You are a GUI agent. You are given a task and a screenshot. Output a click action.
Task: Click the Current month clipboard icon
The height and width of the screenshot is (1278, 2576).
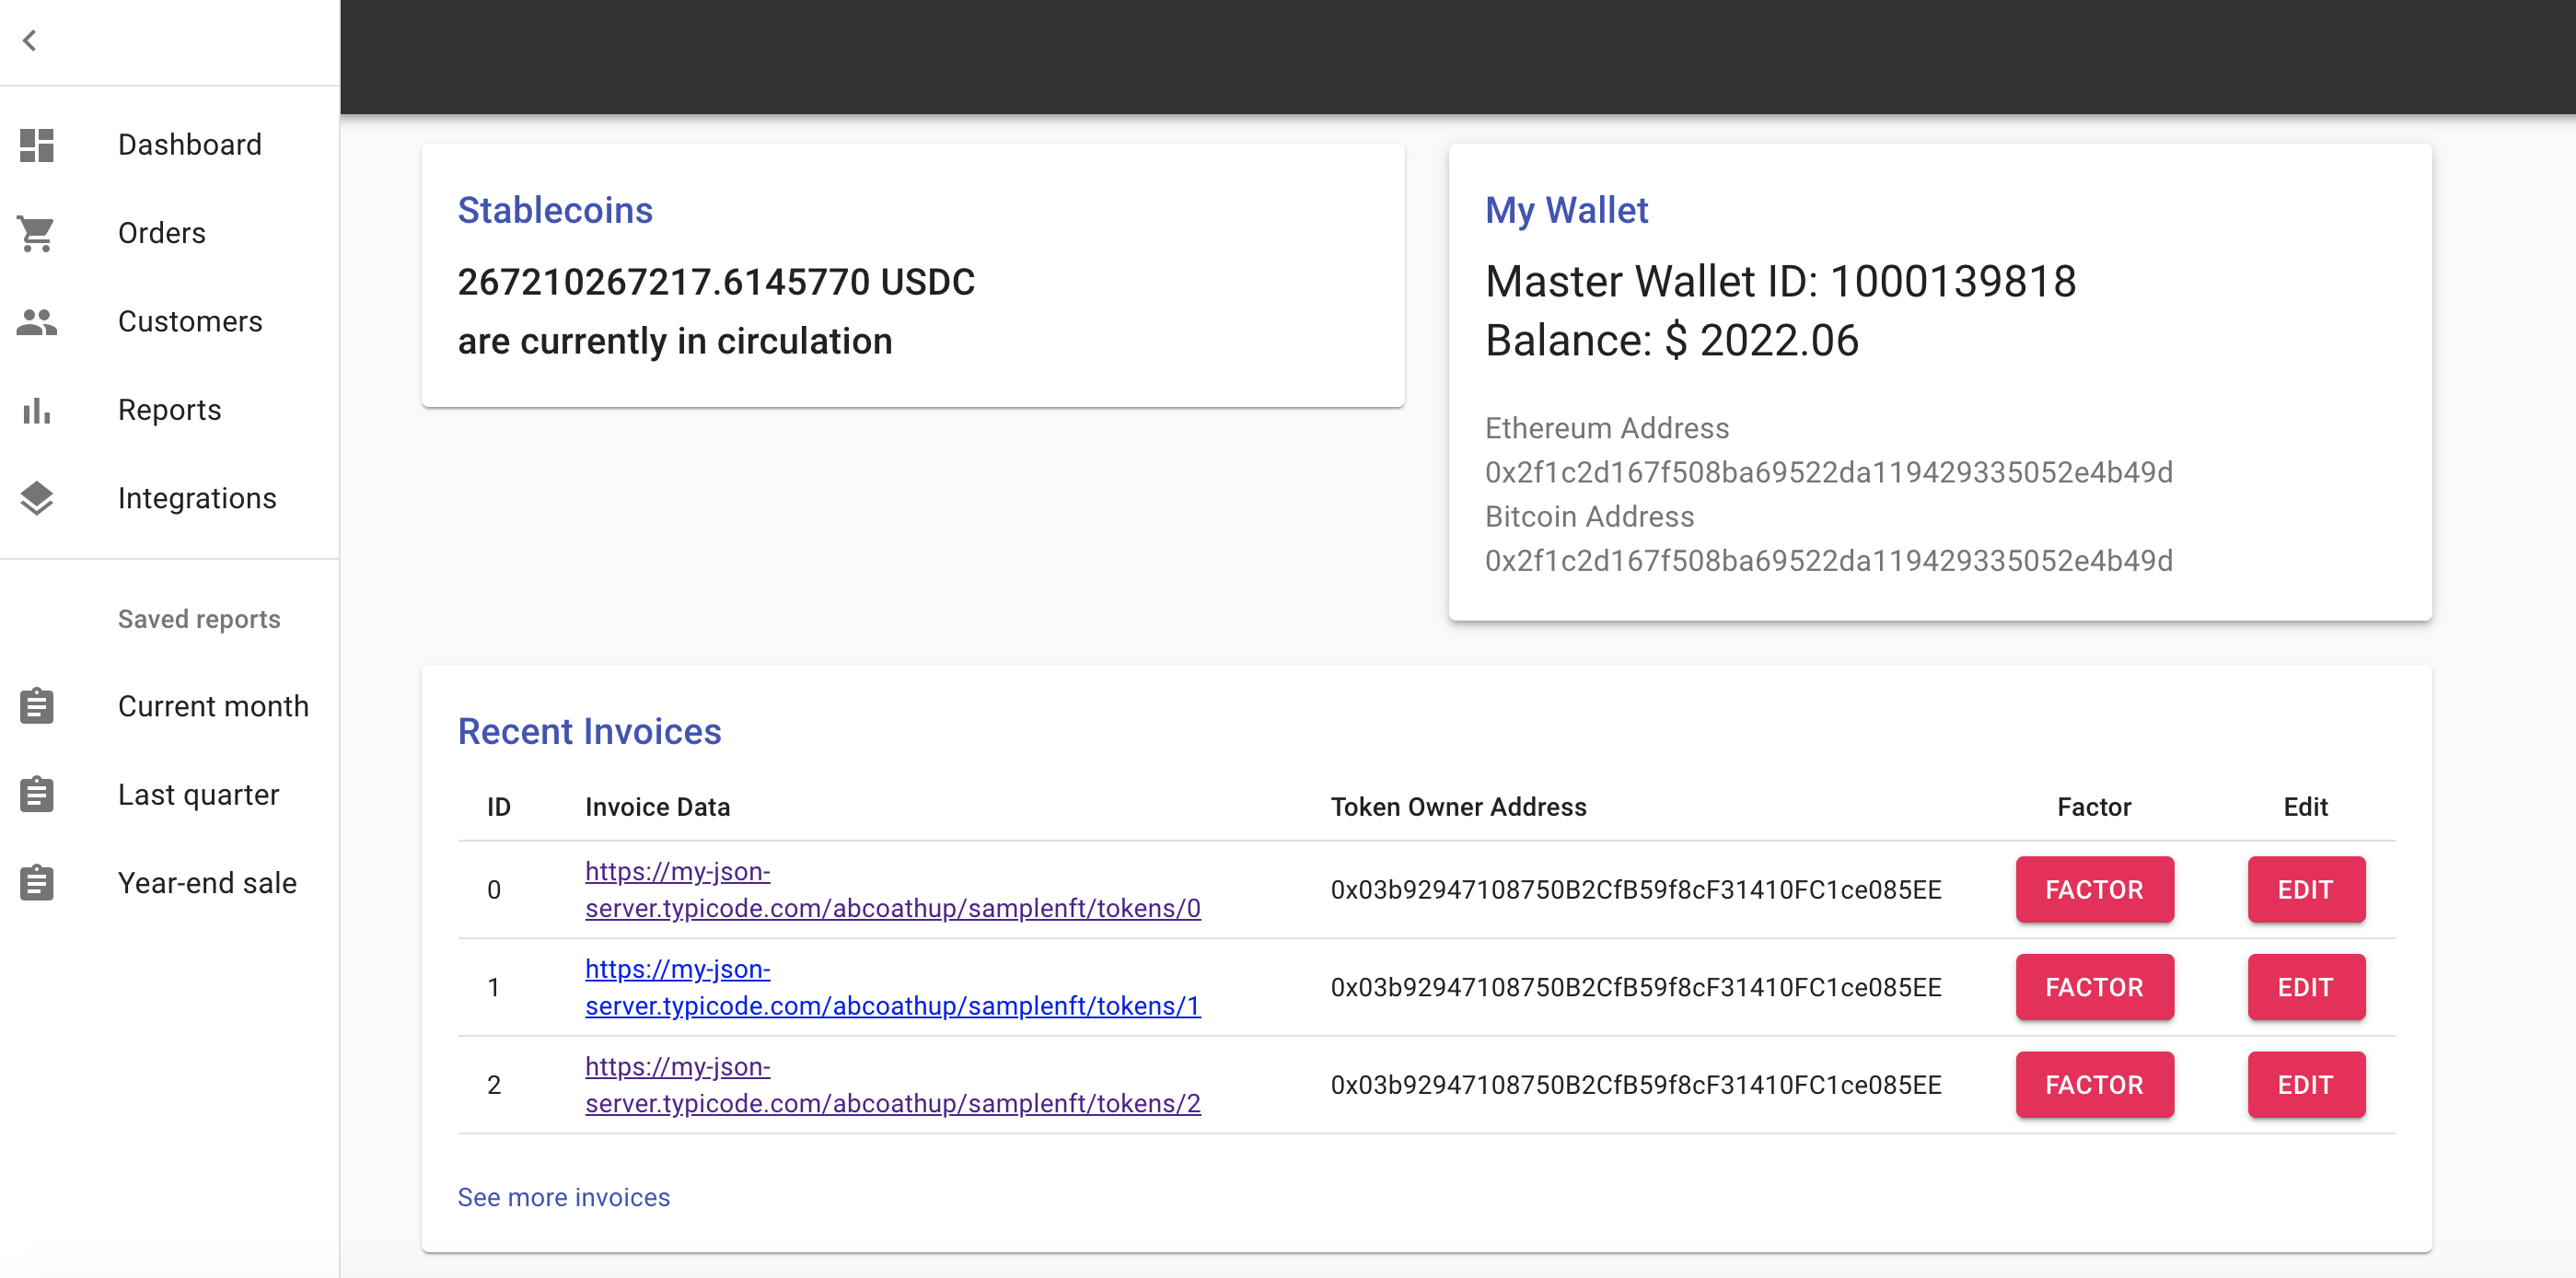(x=37, y=706)
